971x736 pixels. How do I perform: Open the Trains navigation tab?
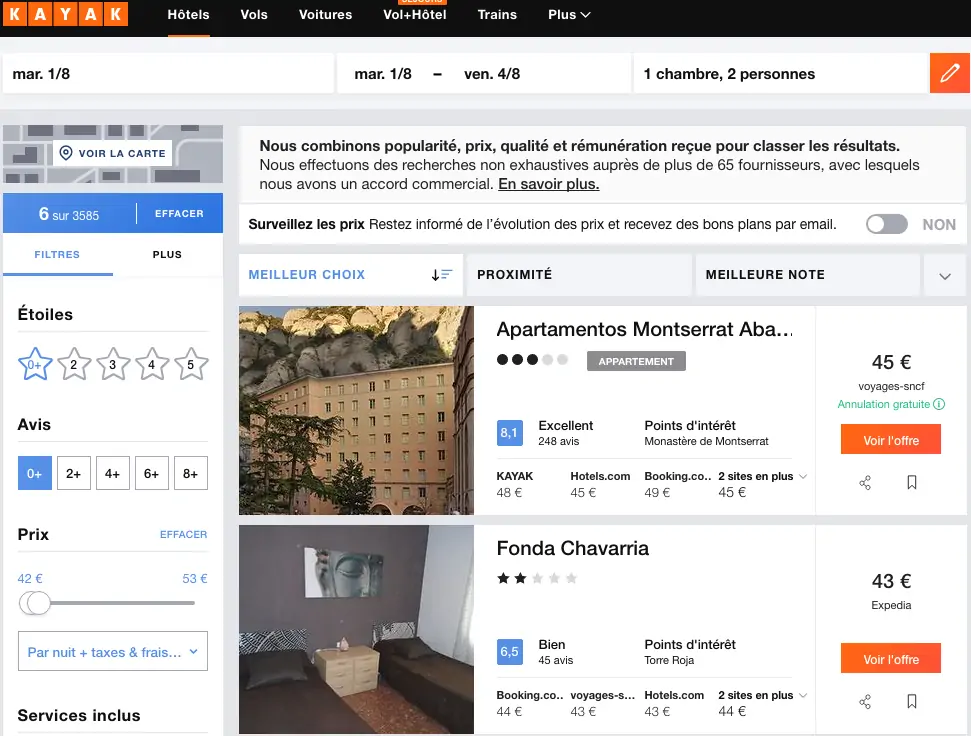[497, 14]
